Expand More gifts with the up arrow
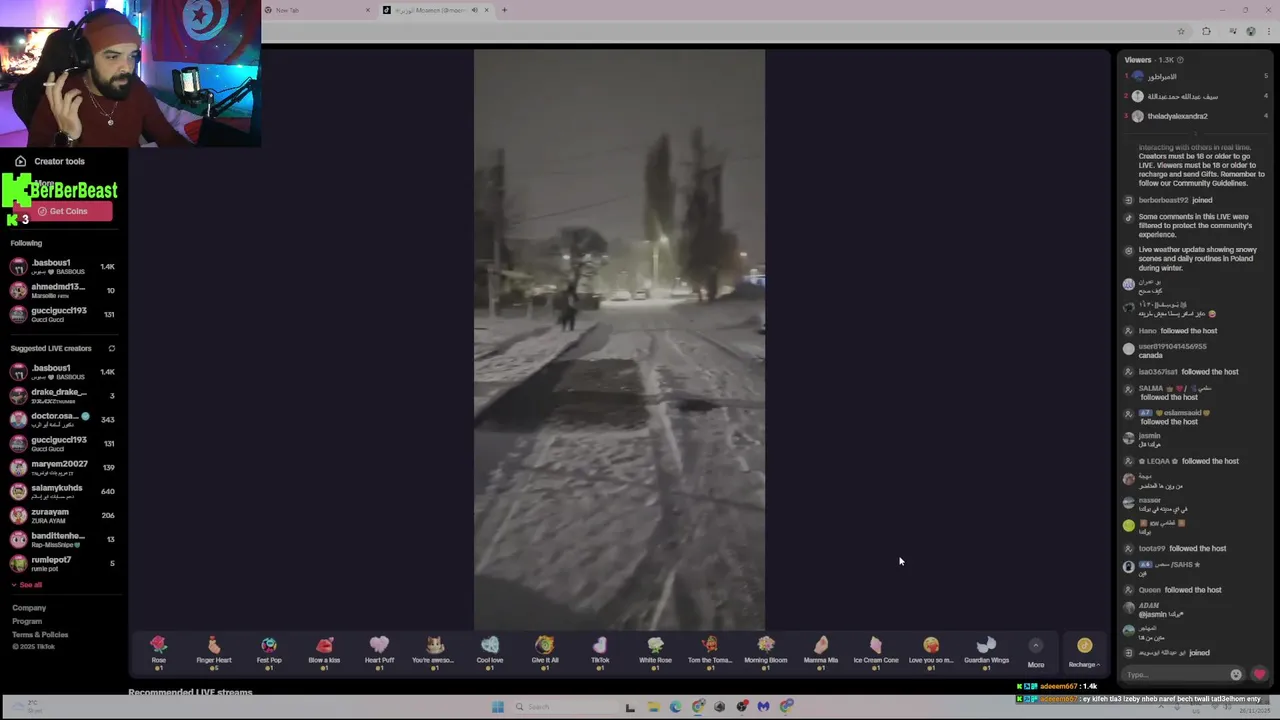 [1036, 646]
